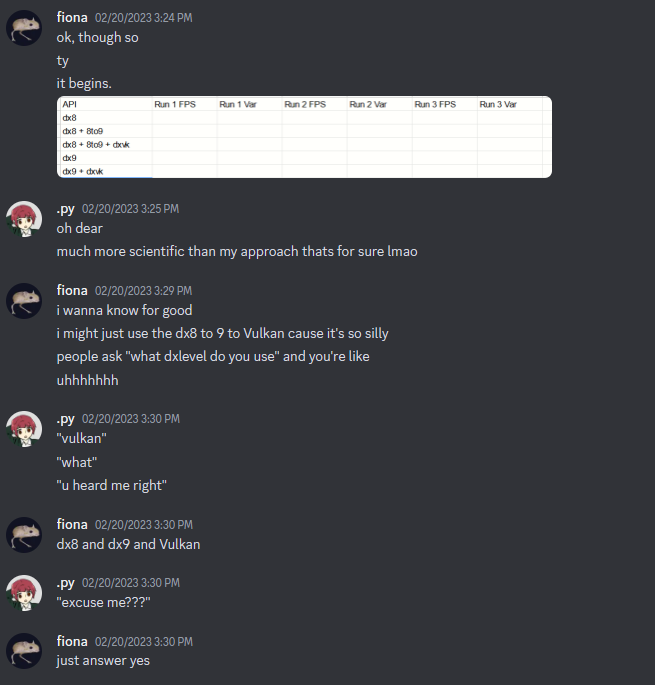Click fiona's avatar on the 3:24 PM message
This screenshot has width=655, height=685.
click(24, 28)
